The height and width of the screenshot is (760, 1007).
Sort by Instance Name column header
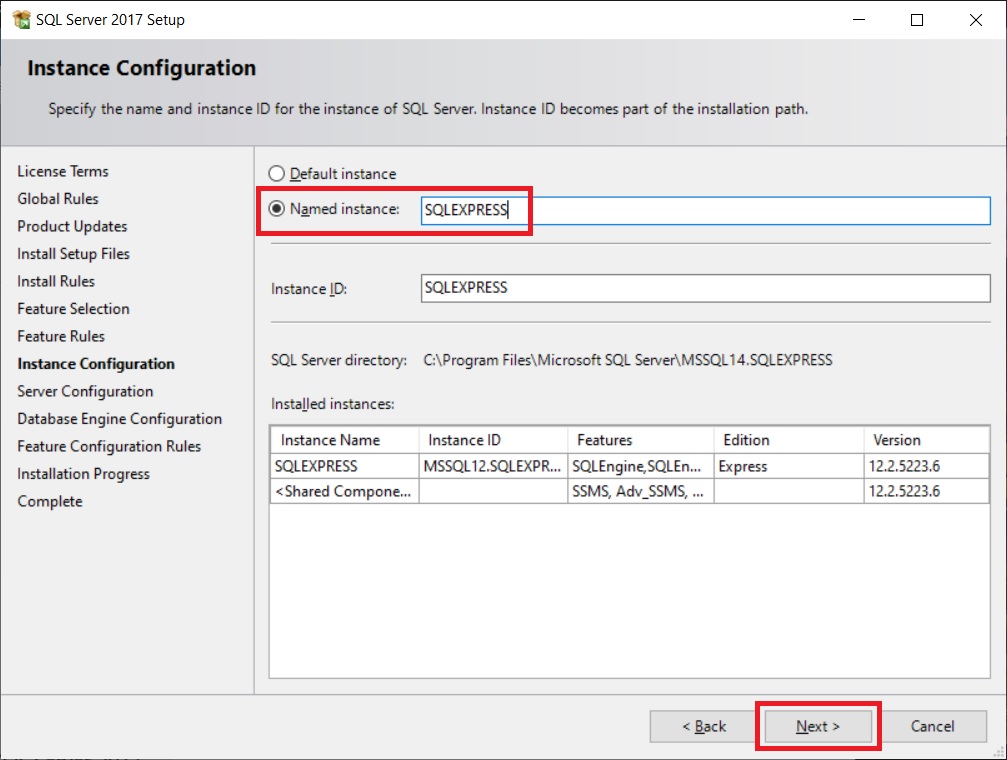click(x=344, y=440)
